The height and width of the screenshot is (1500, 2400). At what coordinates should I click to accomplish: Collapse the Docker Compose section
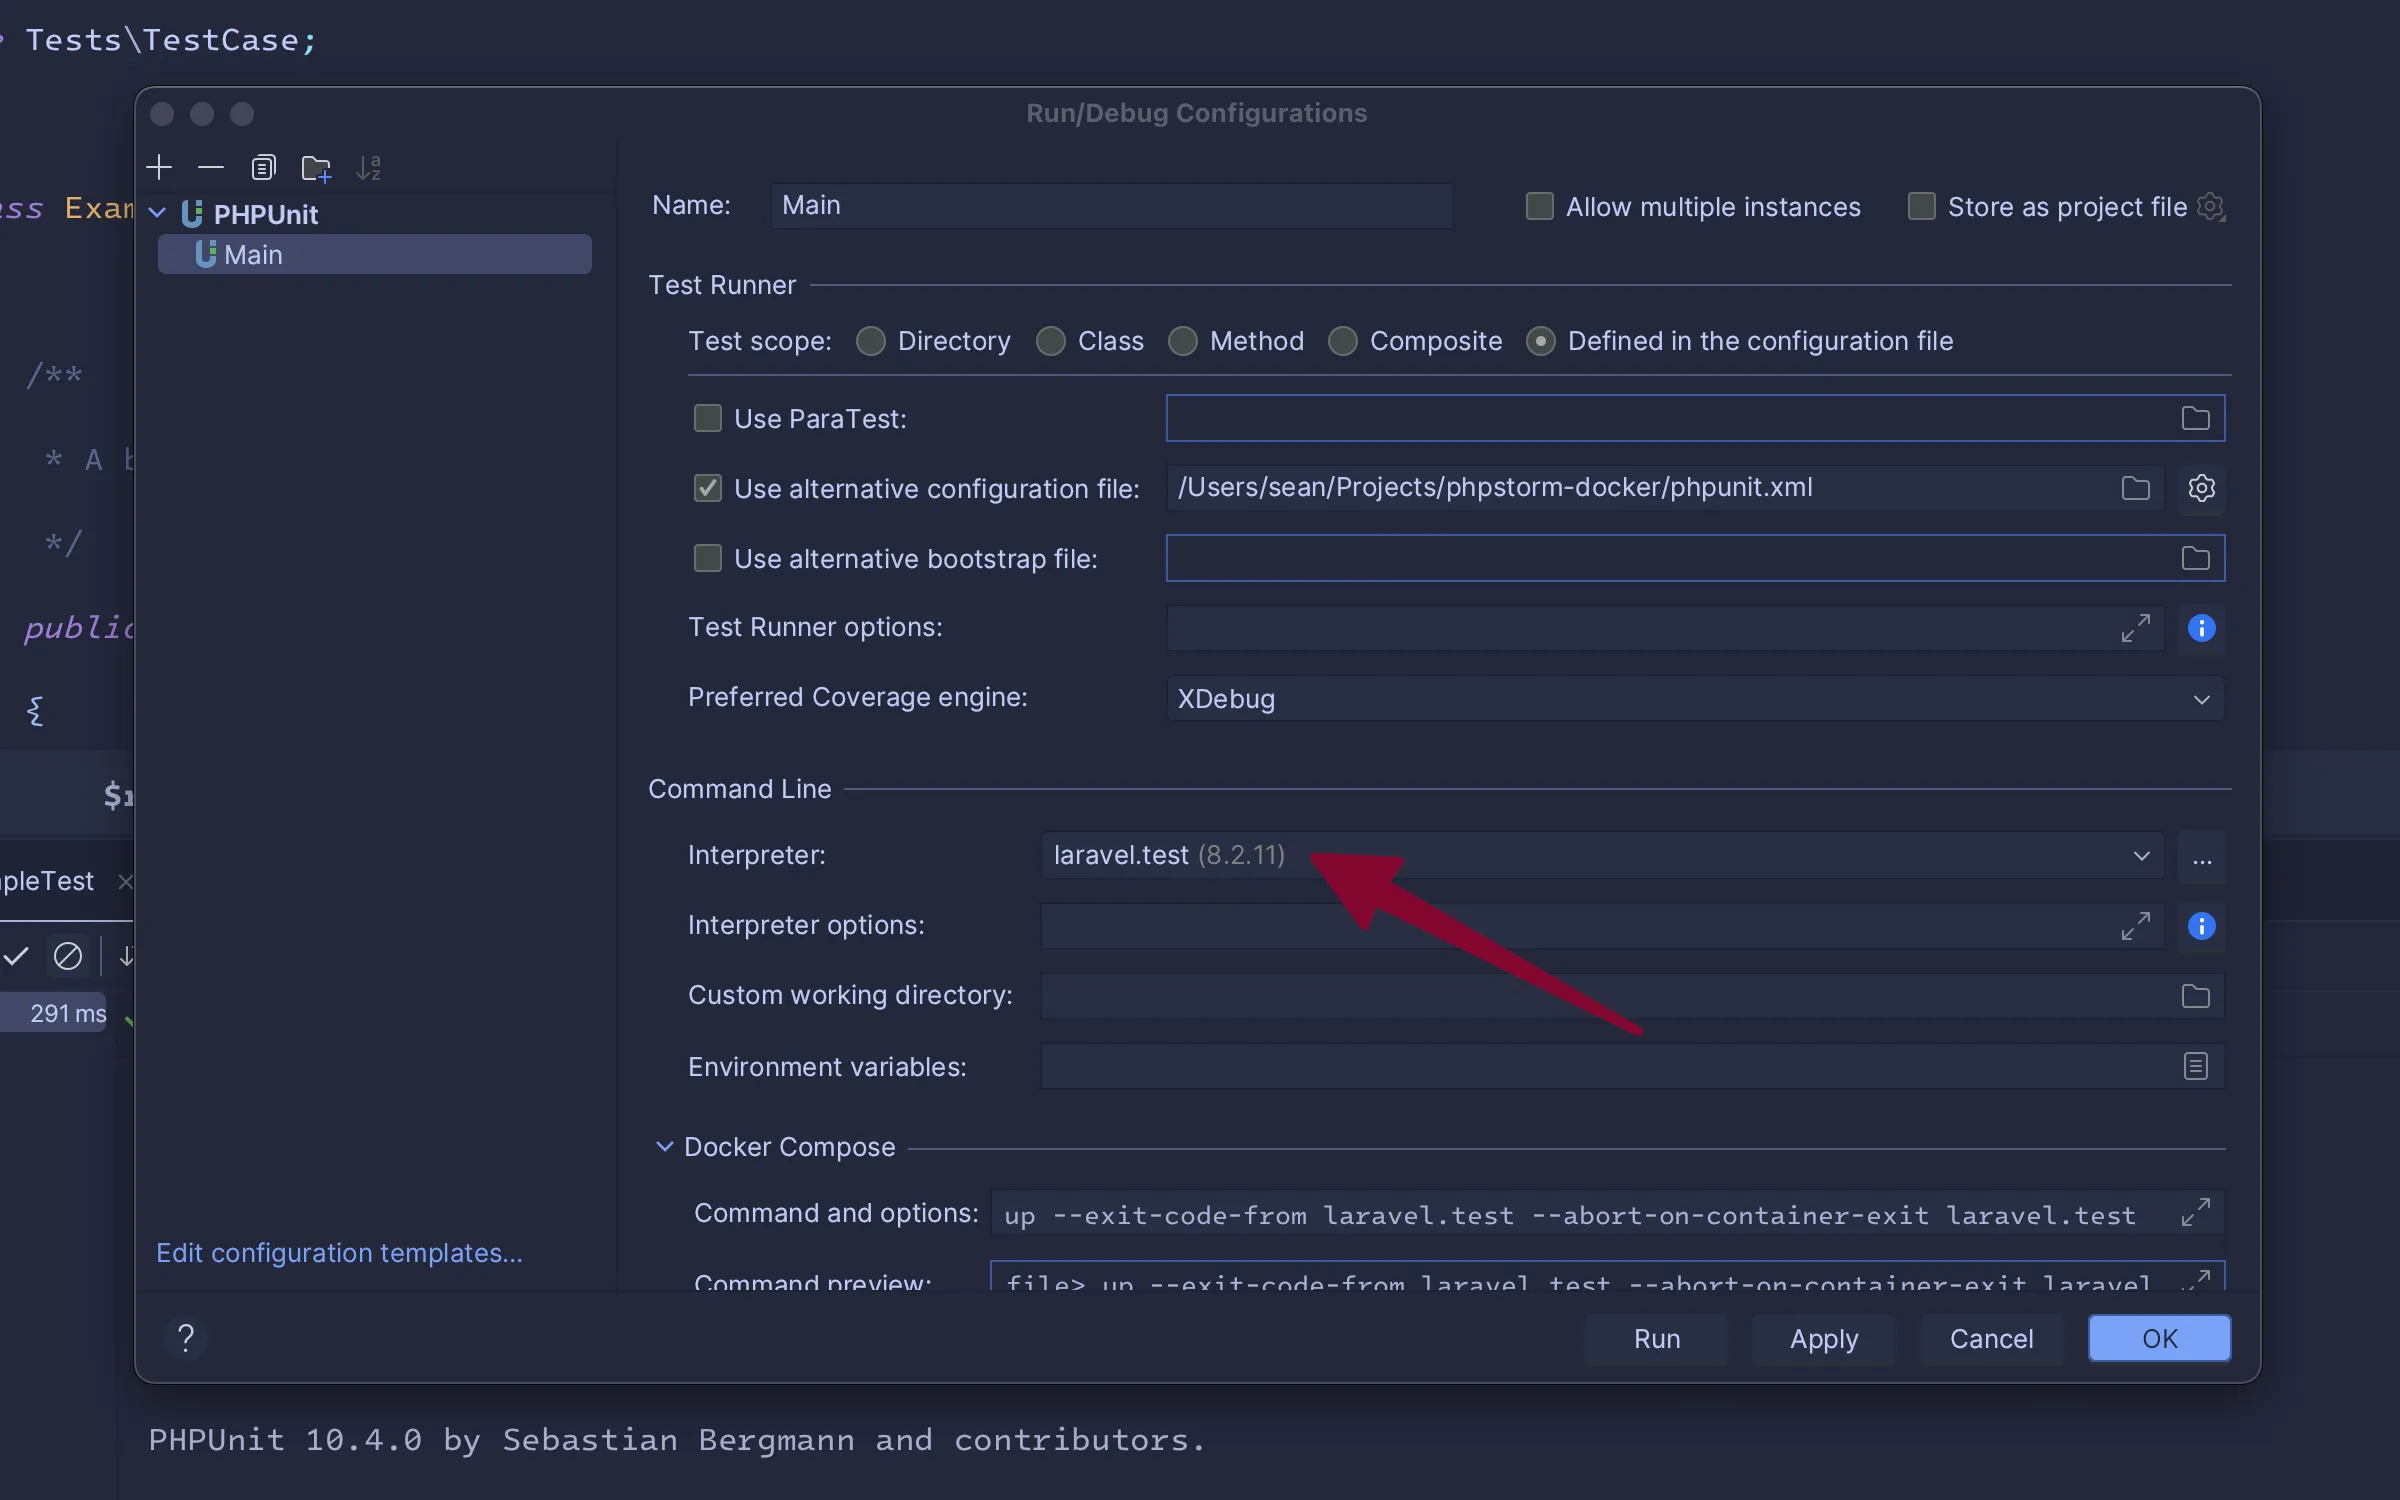664,1146
